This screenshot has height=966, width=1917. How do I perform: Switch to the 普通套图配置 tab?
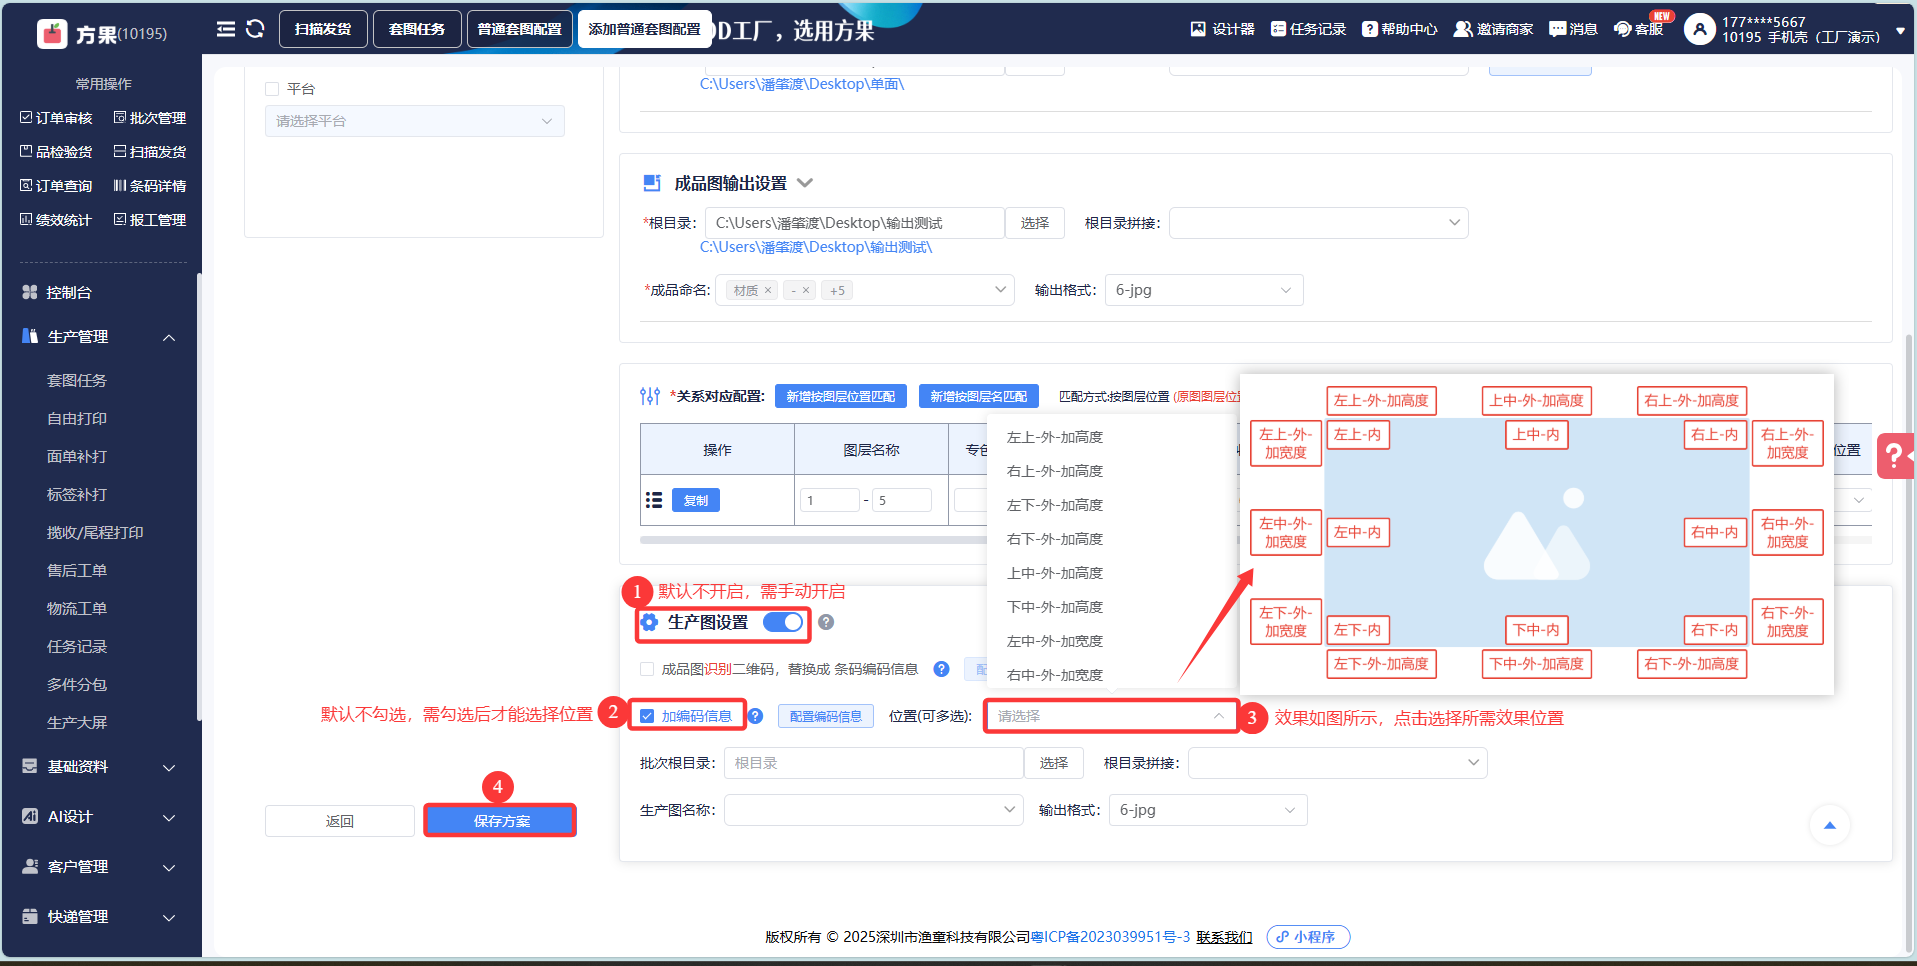pos(520,29)
